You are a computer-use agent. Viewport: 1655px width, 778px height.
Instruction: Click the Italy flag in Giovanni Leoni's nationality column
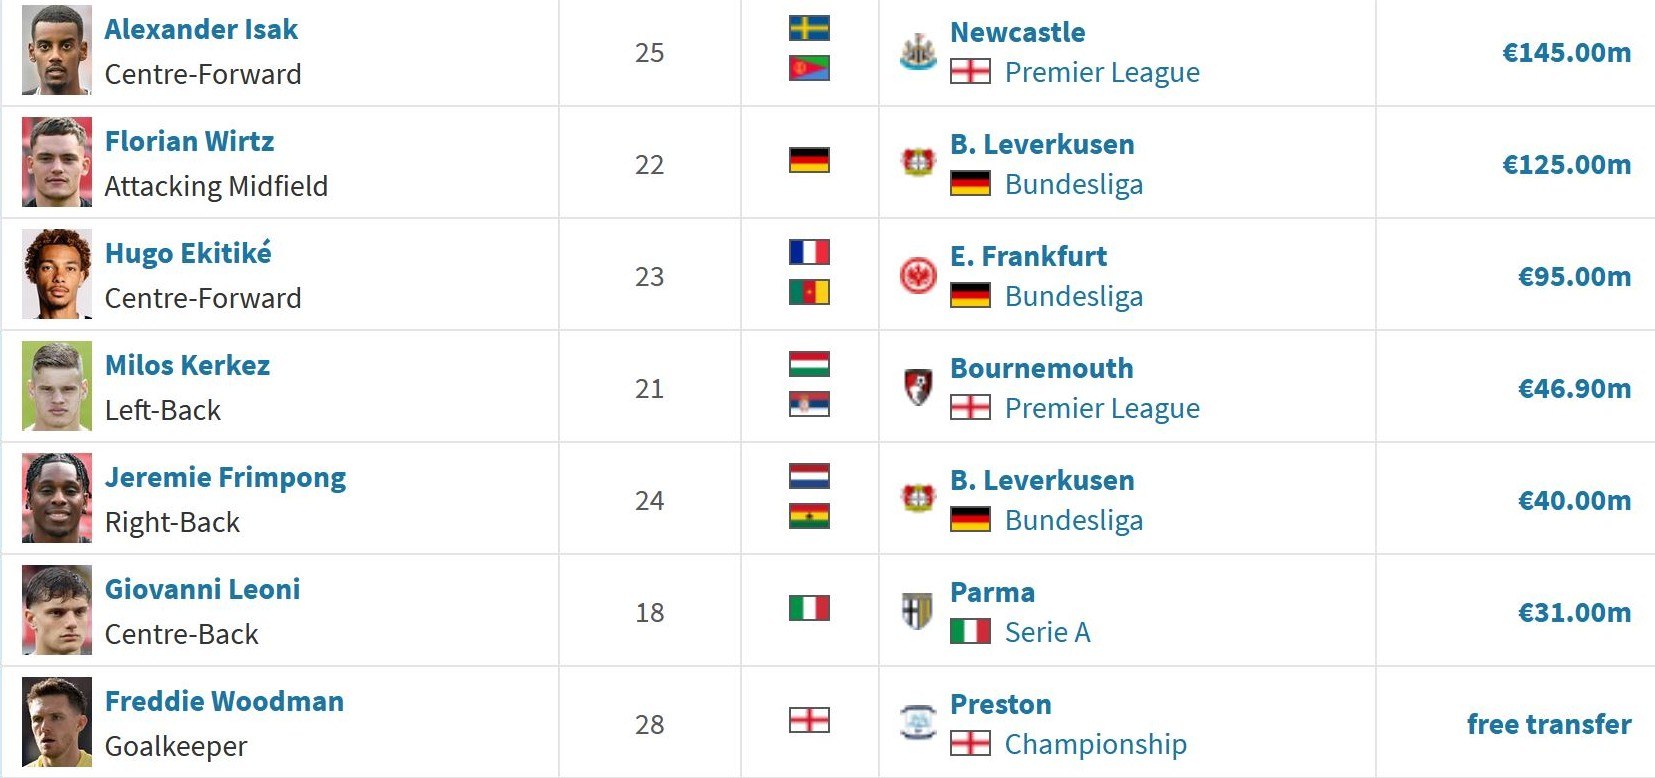[x=809, y=608]
